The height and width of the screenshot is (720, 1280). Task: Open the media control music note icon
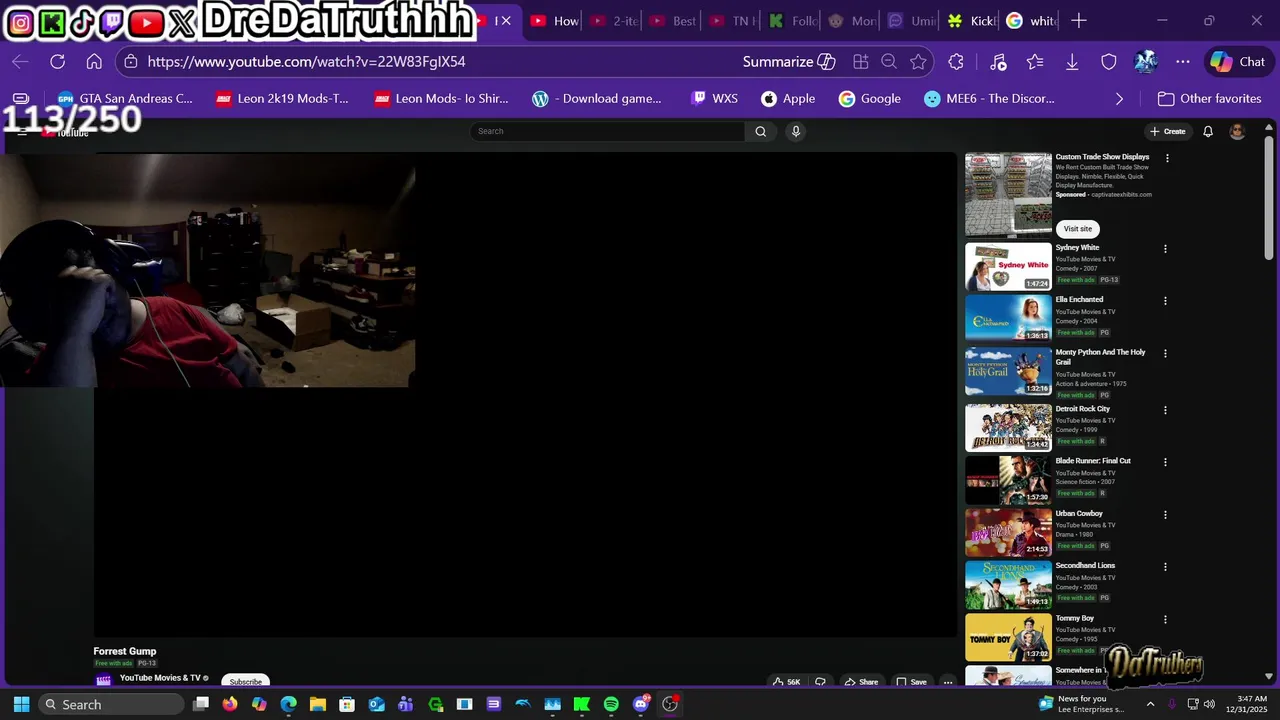point(998,62)
